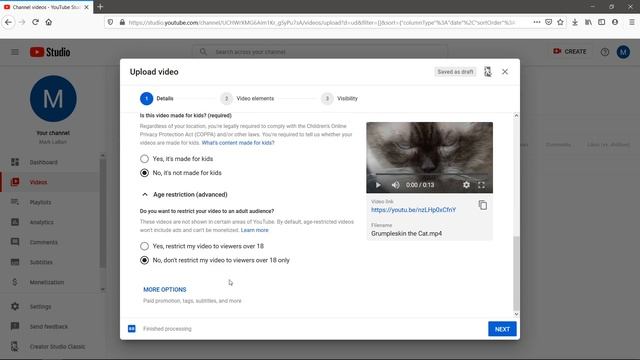Click the Analytics sidebar icon
The image size is (640, 360).
(15, 222)
